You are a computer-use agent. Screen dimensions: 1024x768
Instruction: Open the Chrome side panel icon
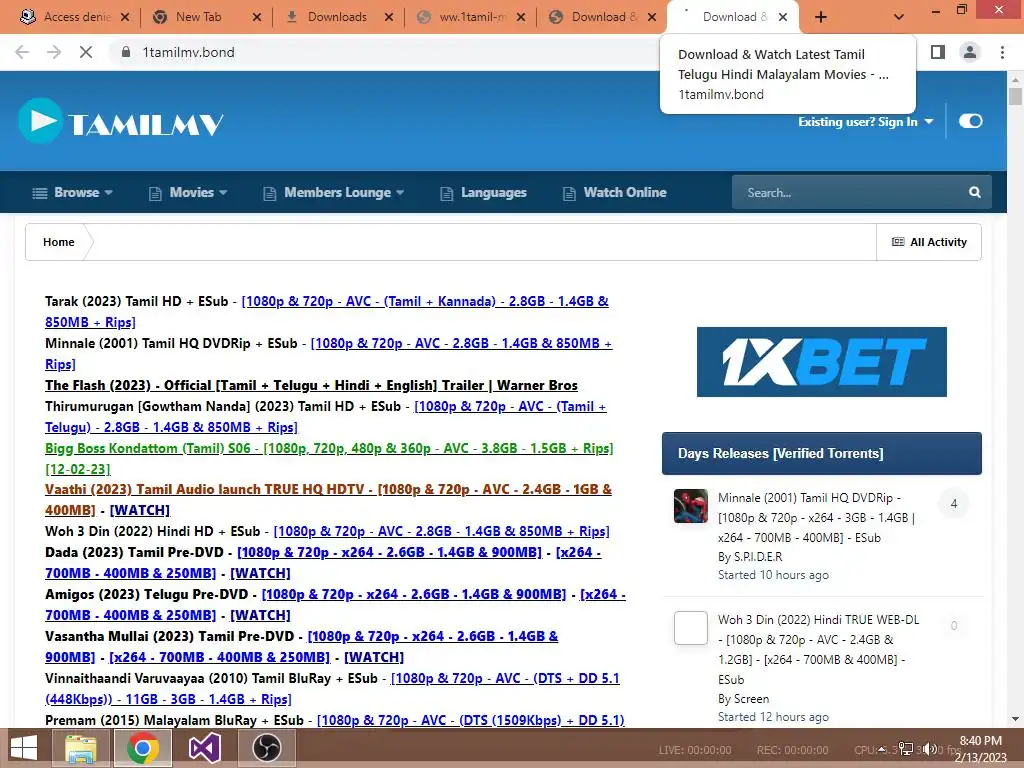pyautogui.click(x=938, y=52)
